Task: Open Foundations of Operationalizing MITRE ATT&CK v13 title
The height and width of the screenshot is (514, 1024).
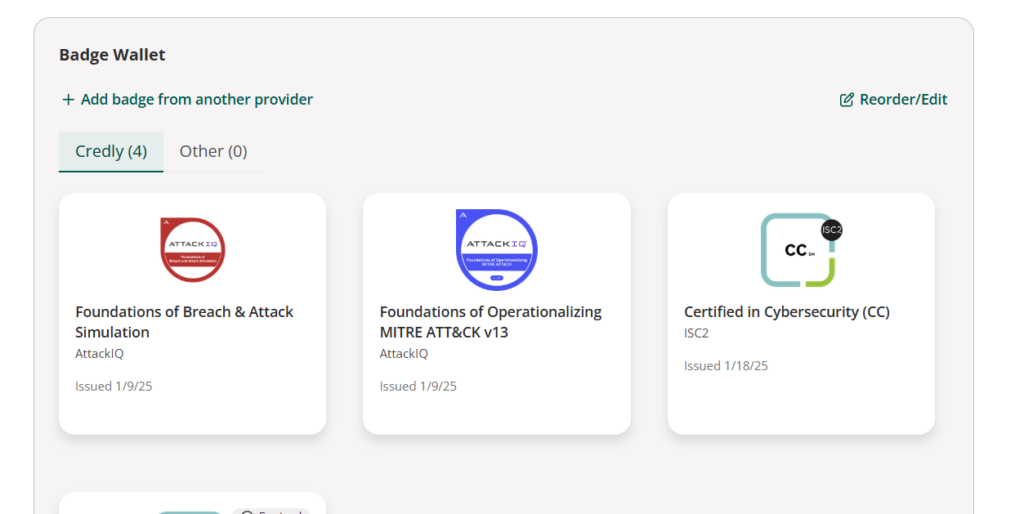Action: click(490, 322)
